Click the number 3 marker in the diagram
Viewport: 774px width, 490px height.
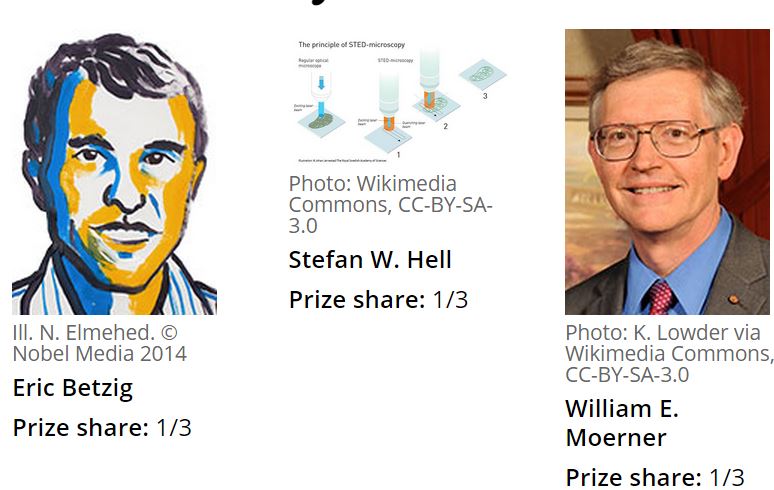[x=484, y=97]
